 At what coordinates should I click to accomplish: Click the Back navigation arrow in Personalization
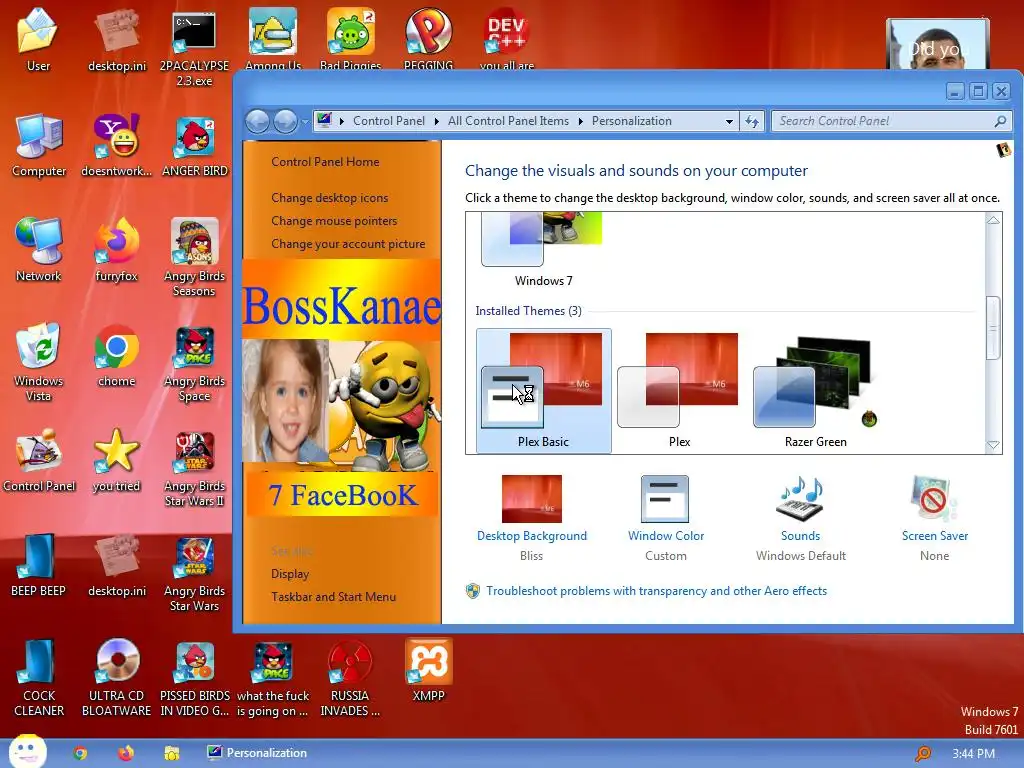click(x=257, y=121)
